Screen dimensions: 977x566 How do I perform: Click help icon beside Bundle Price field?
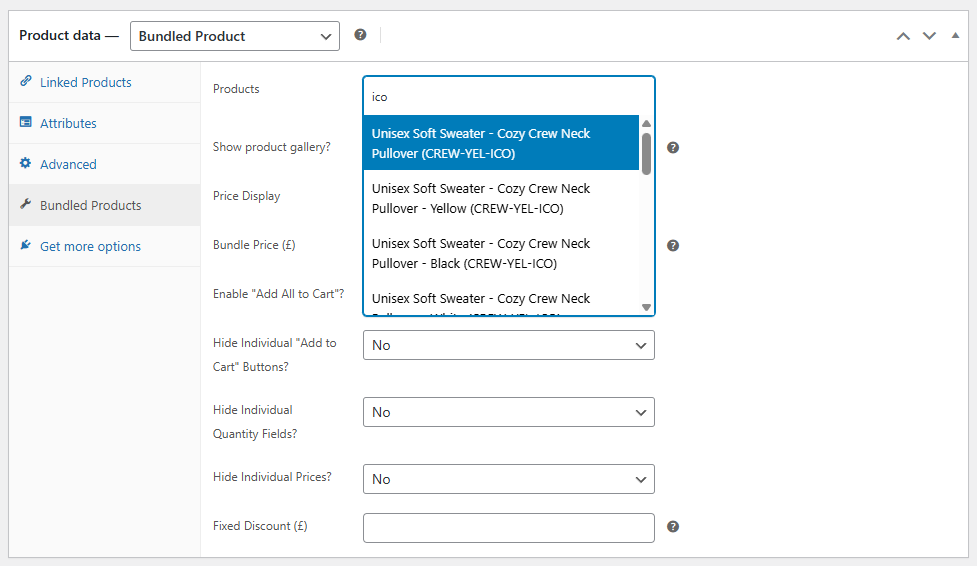[673, 246]
